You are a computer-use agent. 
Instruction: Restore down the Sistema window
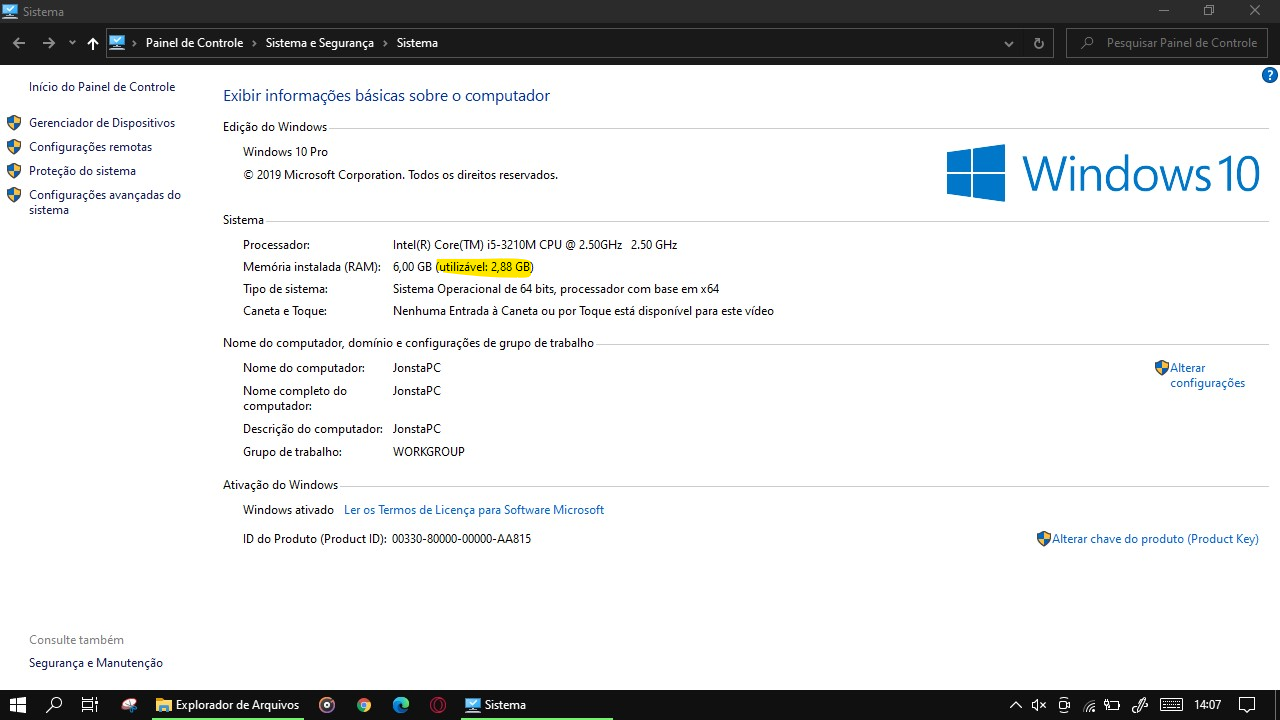click(1209, 11)
